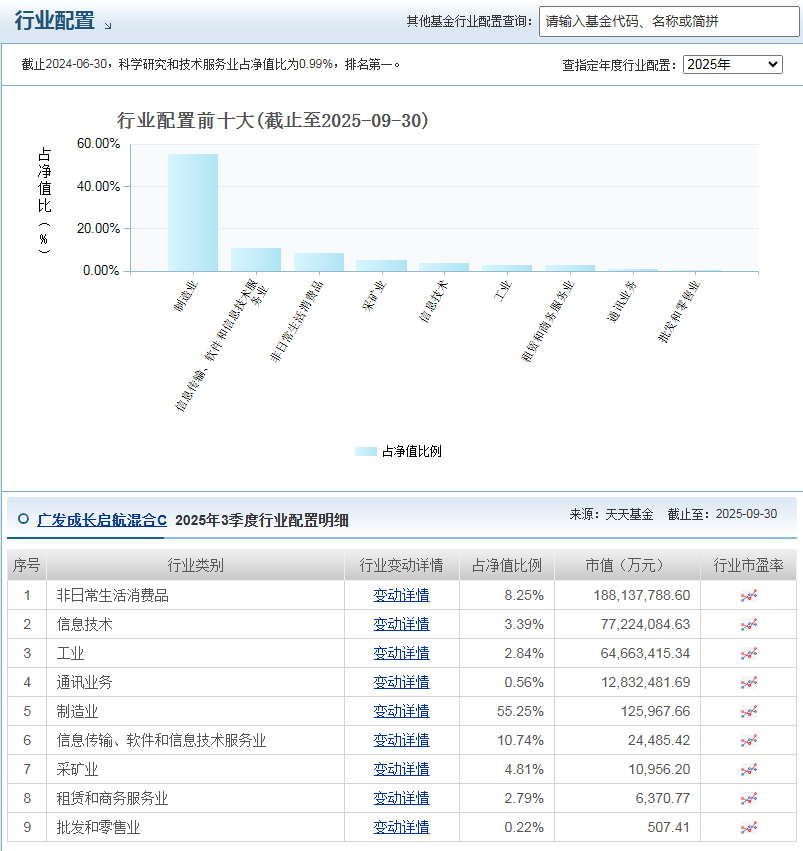This screenshot has height=851, width=803.
Task: Click the 行业变动详情 column header
Action: click(x=402, y=565)
